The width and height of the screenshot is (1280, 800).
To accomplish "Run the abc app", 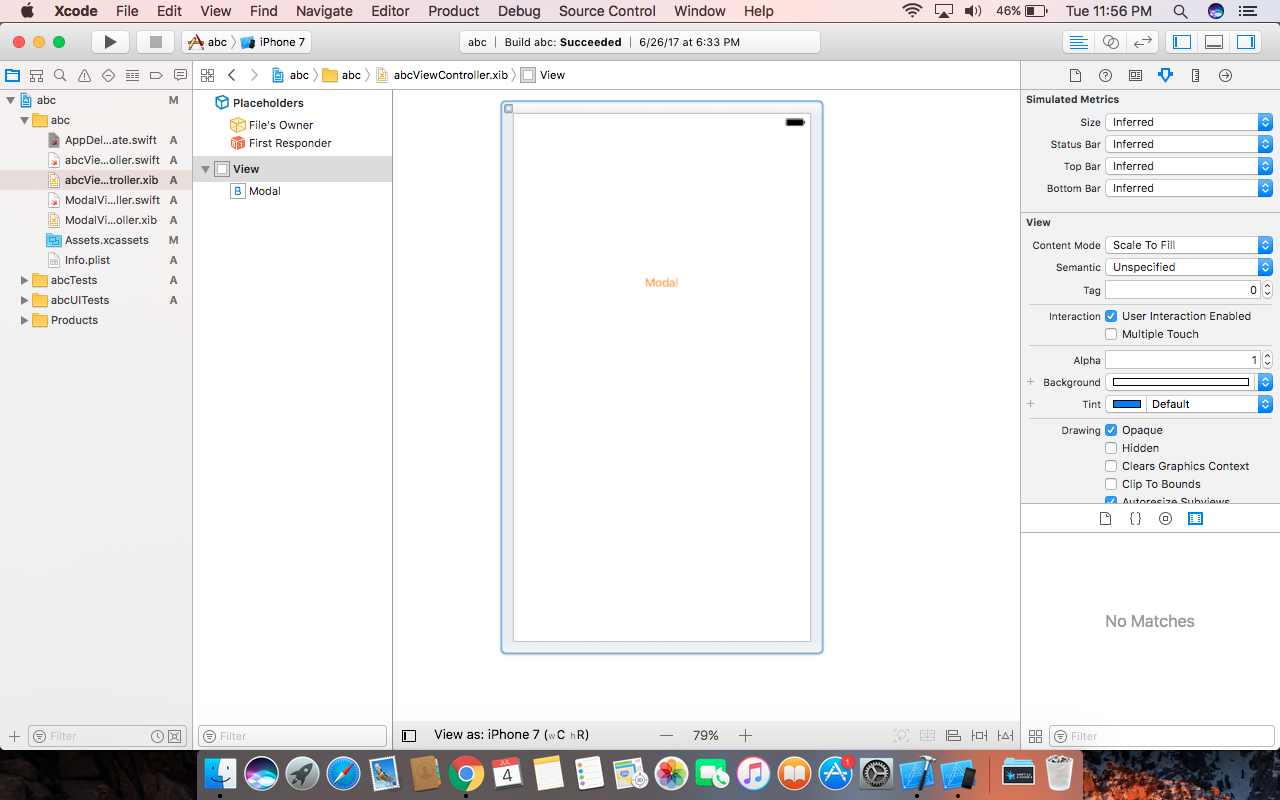I will pos(110,42).
